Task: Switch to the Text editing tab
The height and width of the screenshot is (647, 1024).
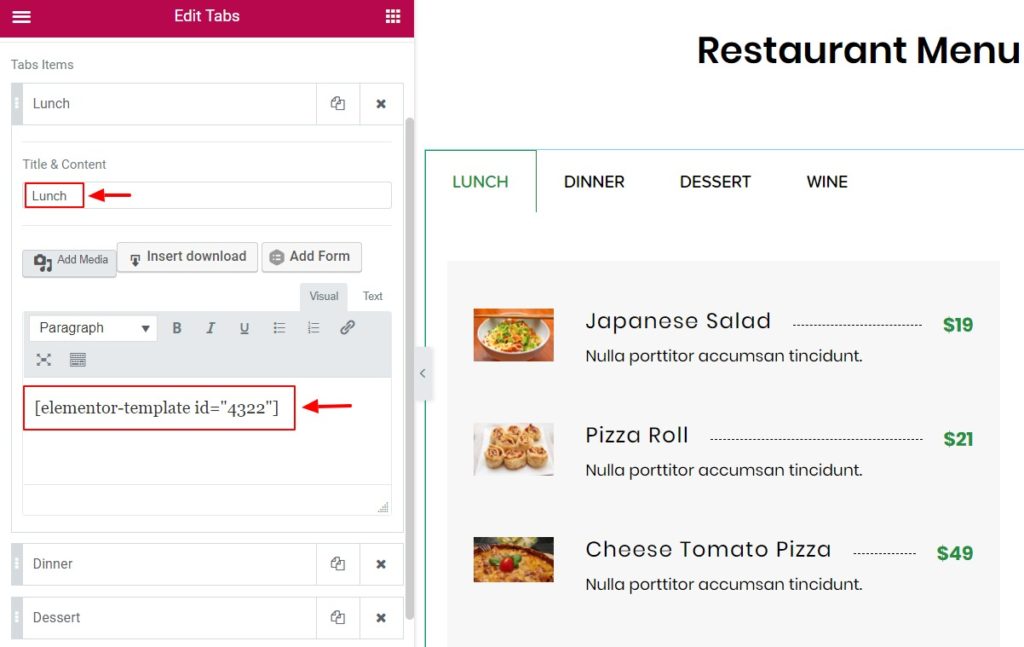Action: (x=372, y=296)
